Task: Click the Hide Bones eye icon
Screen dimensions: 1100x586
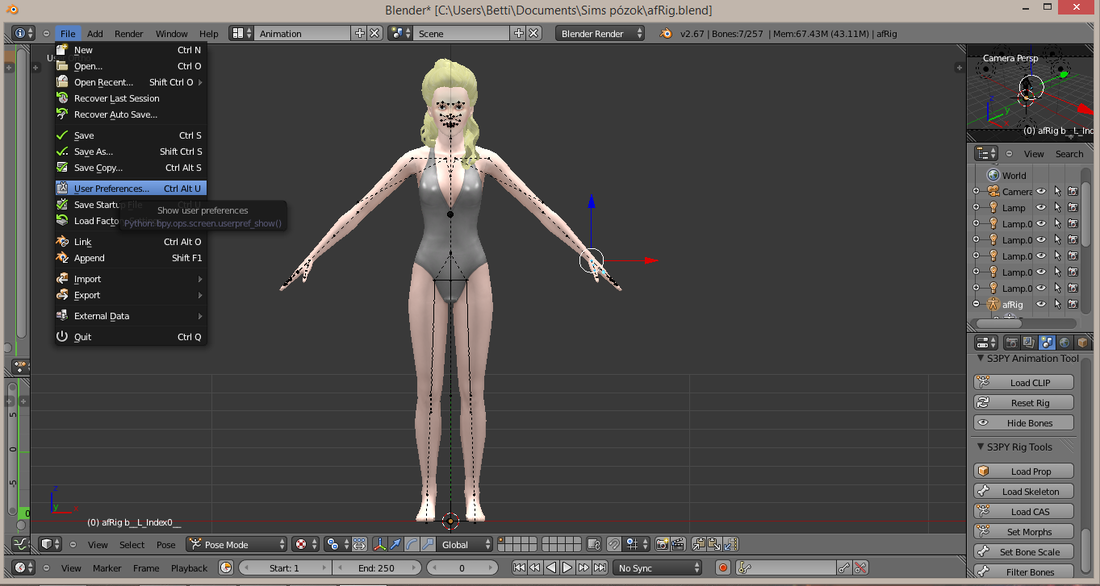Action: [984, 422]
